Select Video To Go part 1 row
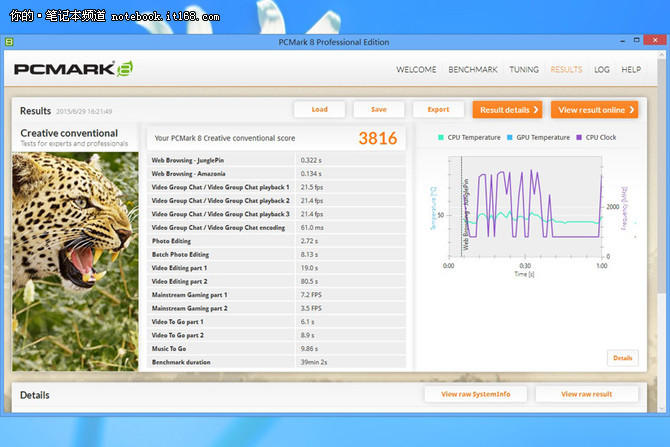Viewport: 670px width, 447px height. point(276,322)
